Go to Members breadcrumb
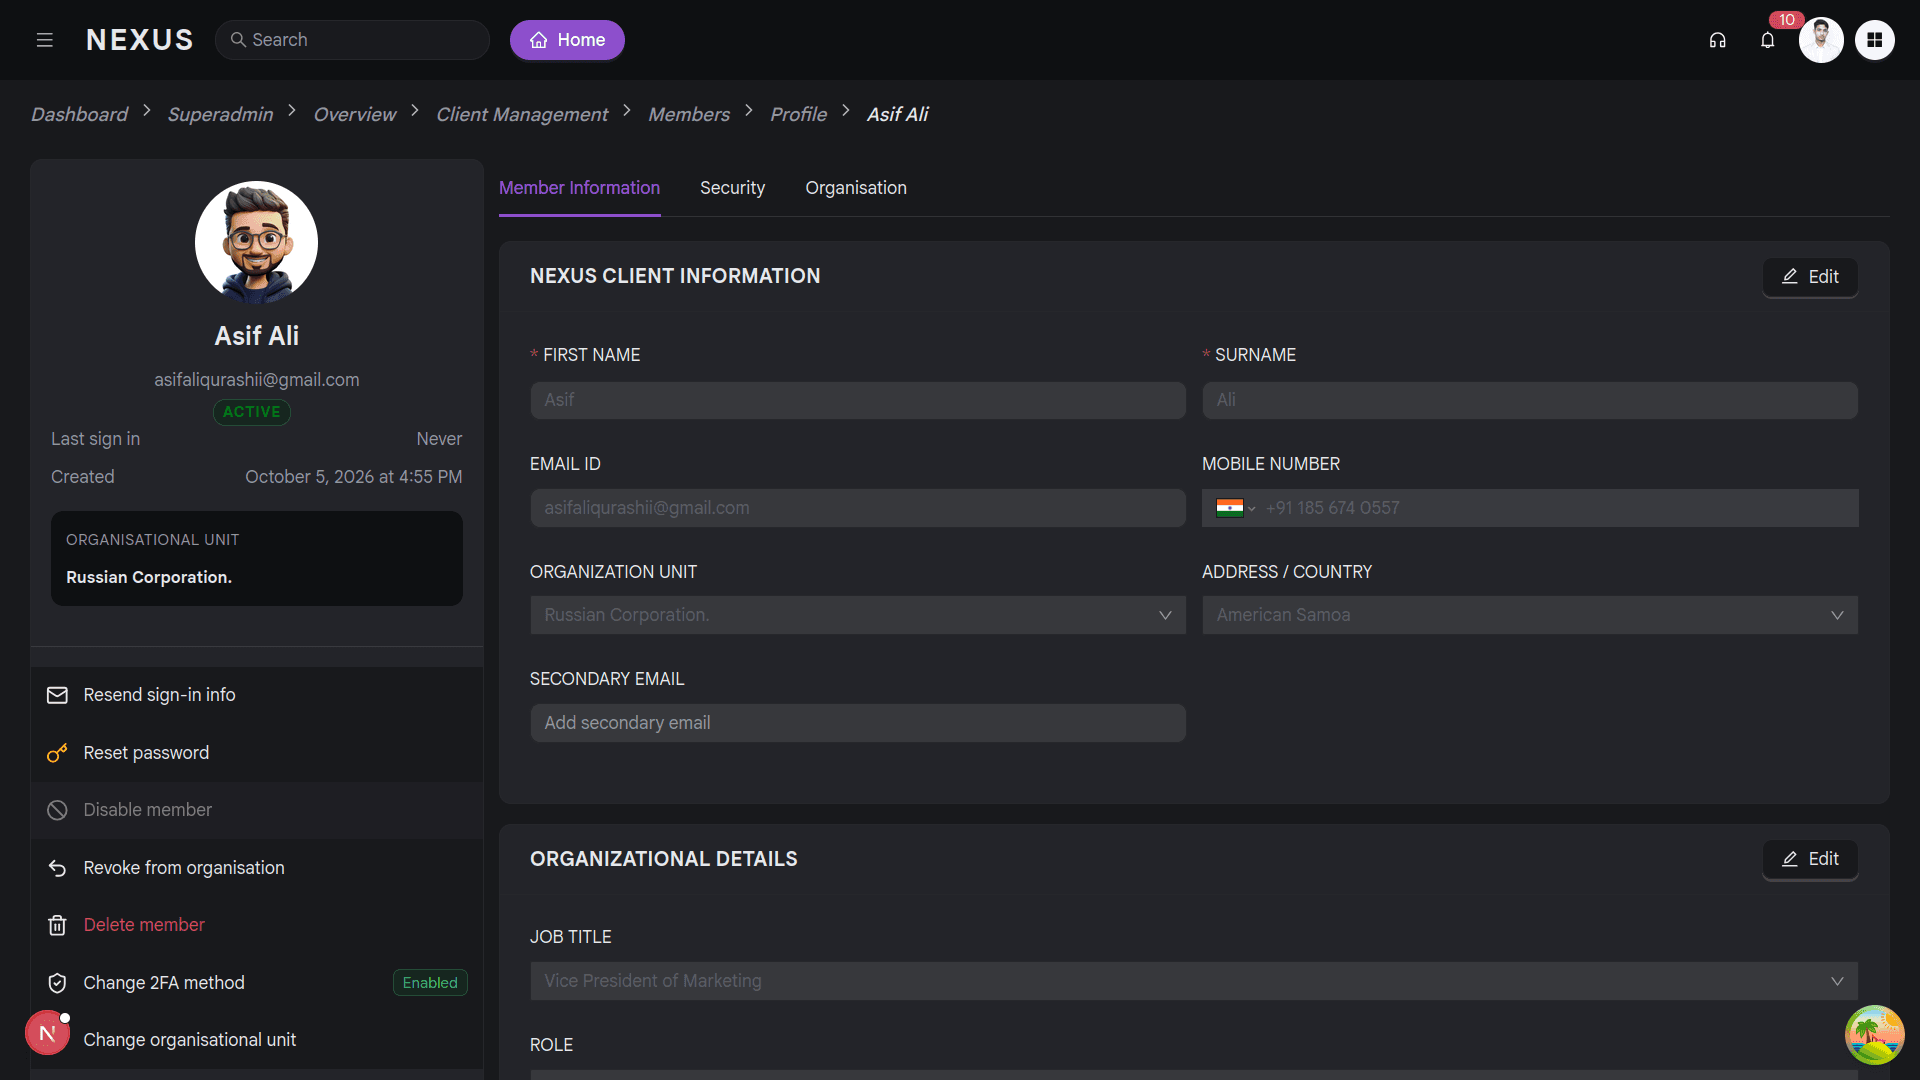 point(689,114)
